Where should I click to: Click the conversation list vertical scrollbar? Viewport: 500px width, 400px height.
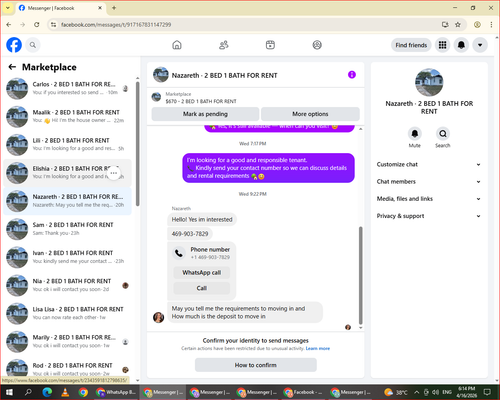point(137,143)
